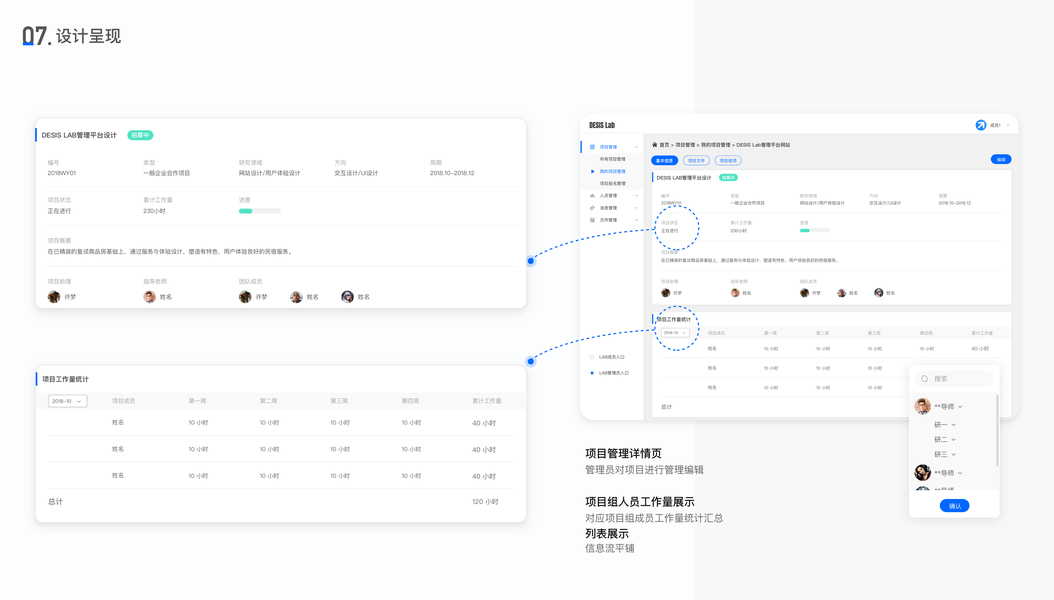Click '总计' row label in left workload card

(56, 502)
